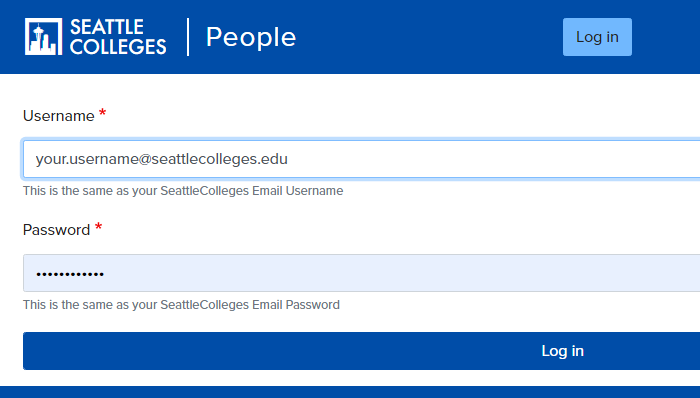Submit the form with dark blue Log in button
Viewport: 700px width, 398px height.
[x=362, y=351]
